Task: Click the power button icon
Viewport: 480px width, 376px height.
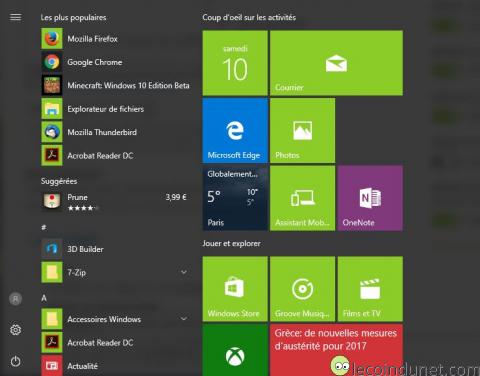Action: click(x=15, y=361)
